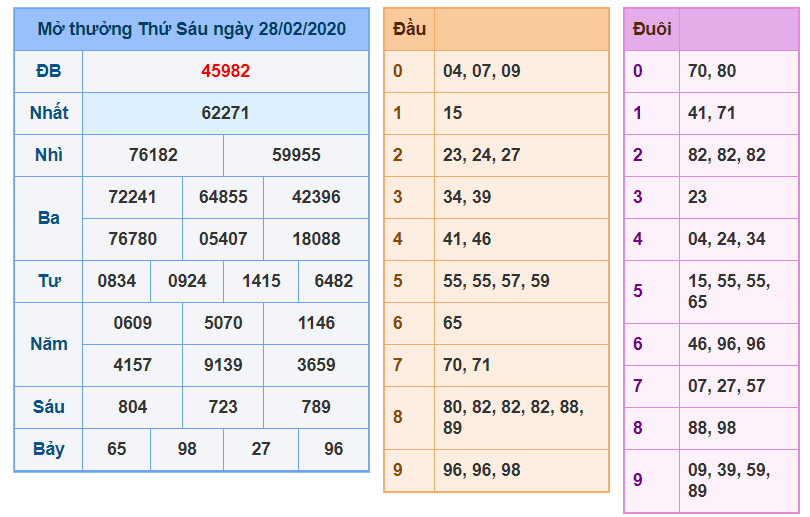Click the Đuôi cell '09, 39, 59, 89'
This screenshot has width=810, height=517.
coord(730,480)
